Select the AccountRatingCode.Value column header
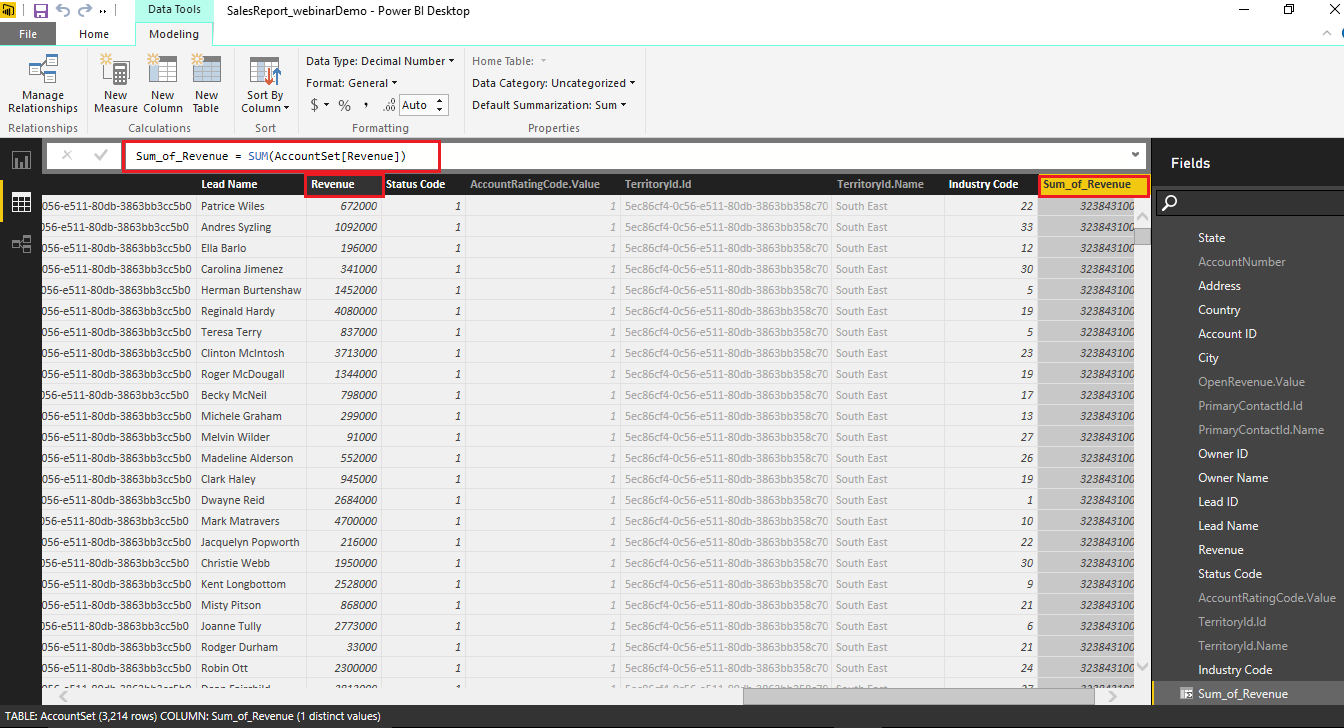Screen dimensions: 1344x728 [x=543, y=184]
